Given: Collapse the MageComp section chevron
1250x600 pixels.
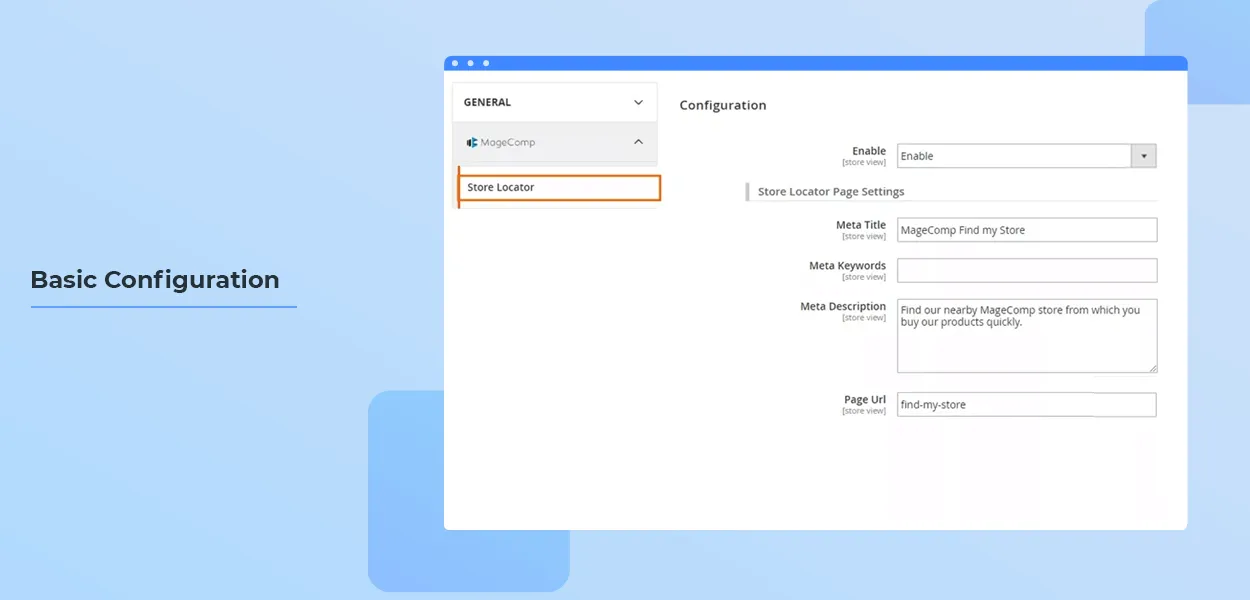Looking at the screenshot, I should point(639,142).
